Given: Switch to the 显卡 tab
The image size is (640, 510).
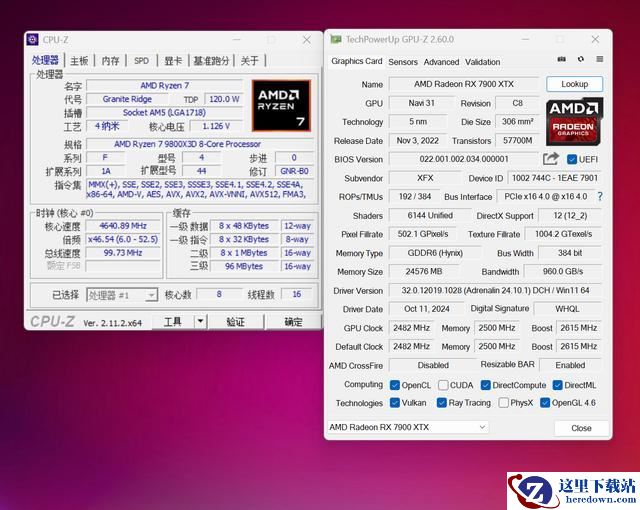Looking at the screenshot, I should coord(173,61).
